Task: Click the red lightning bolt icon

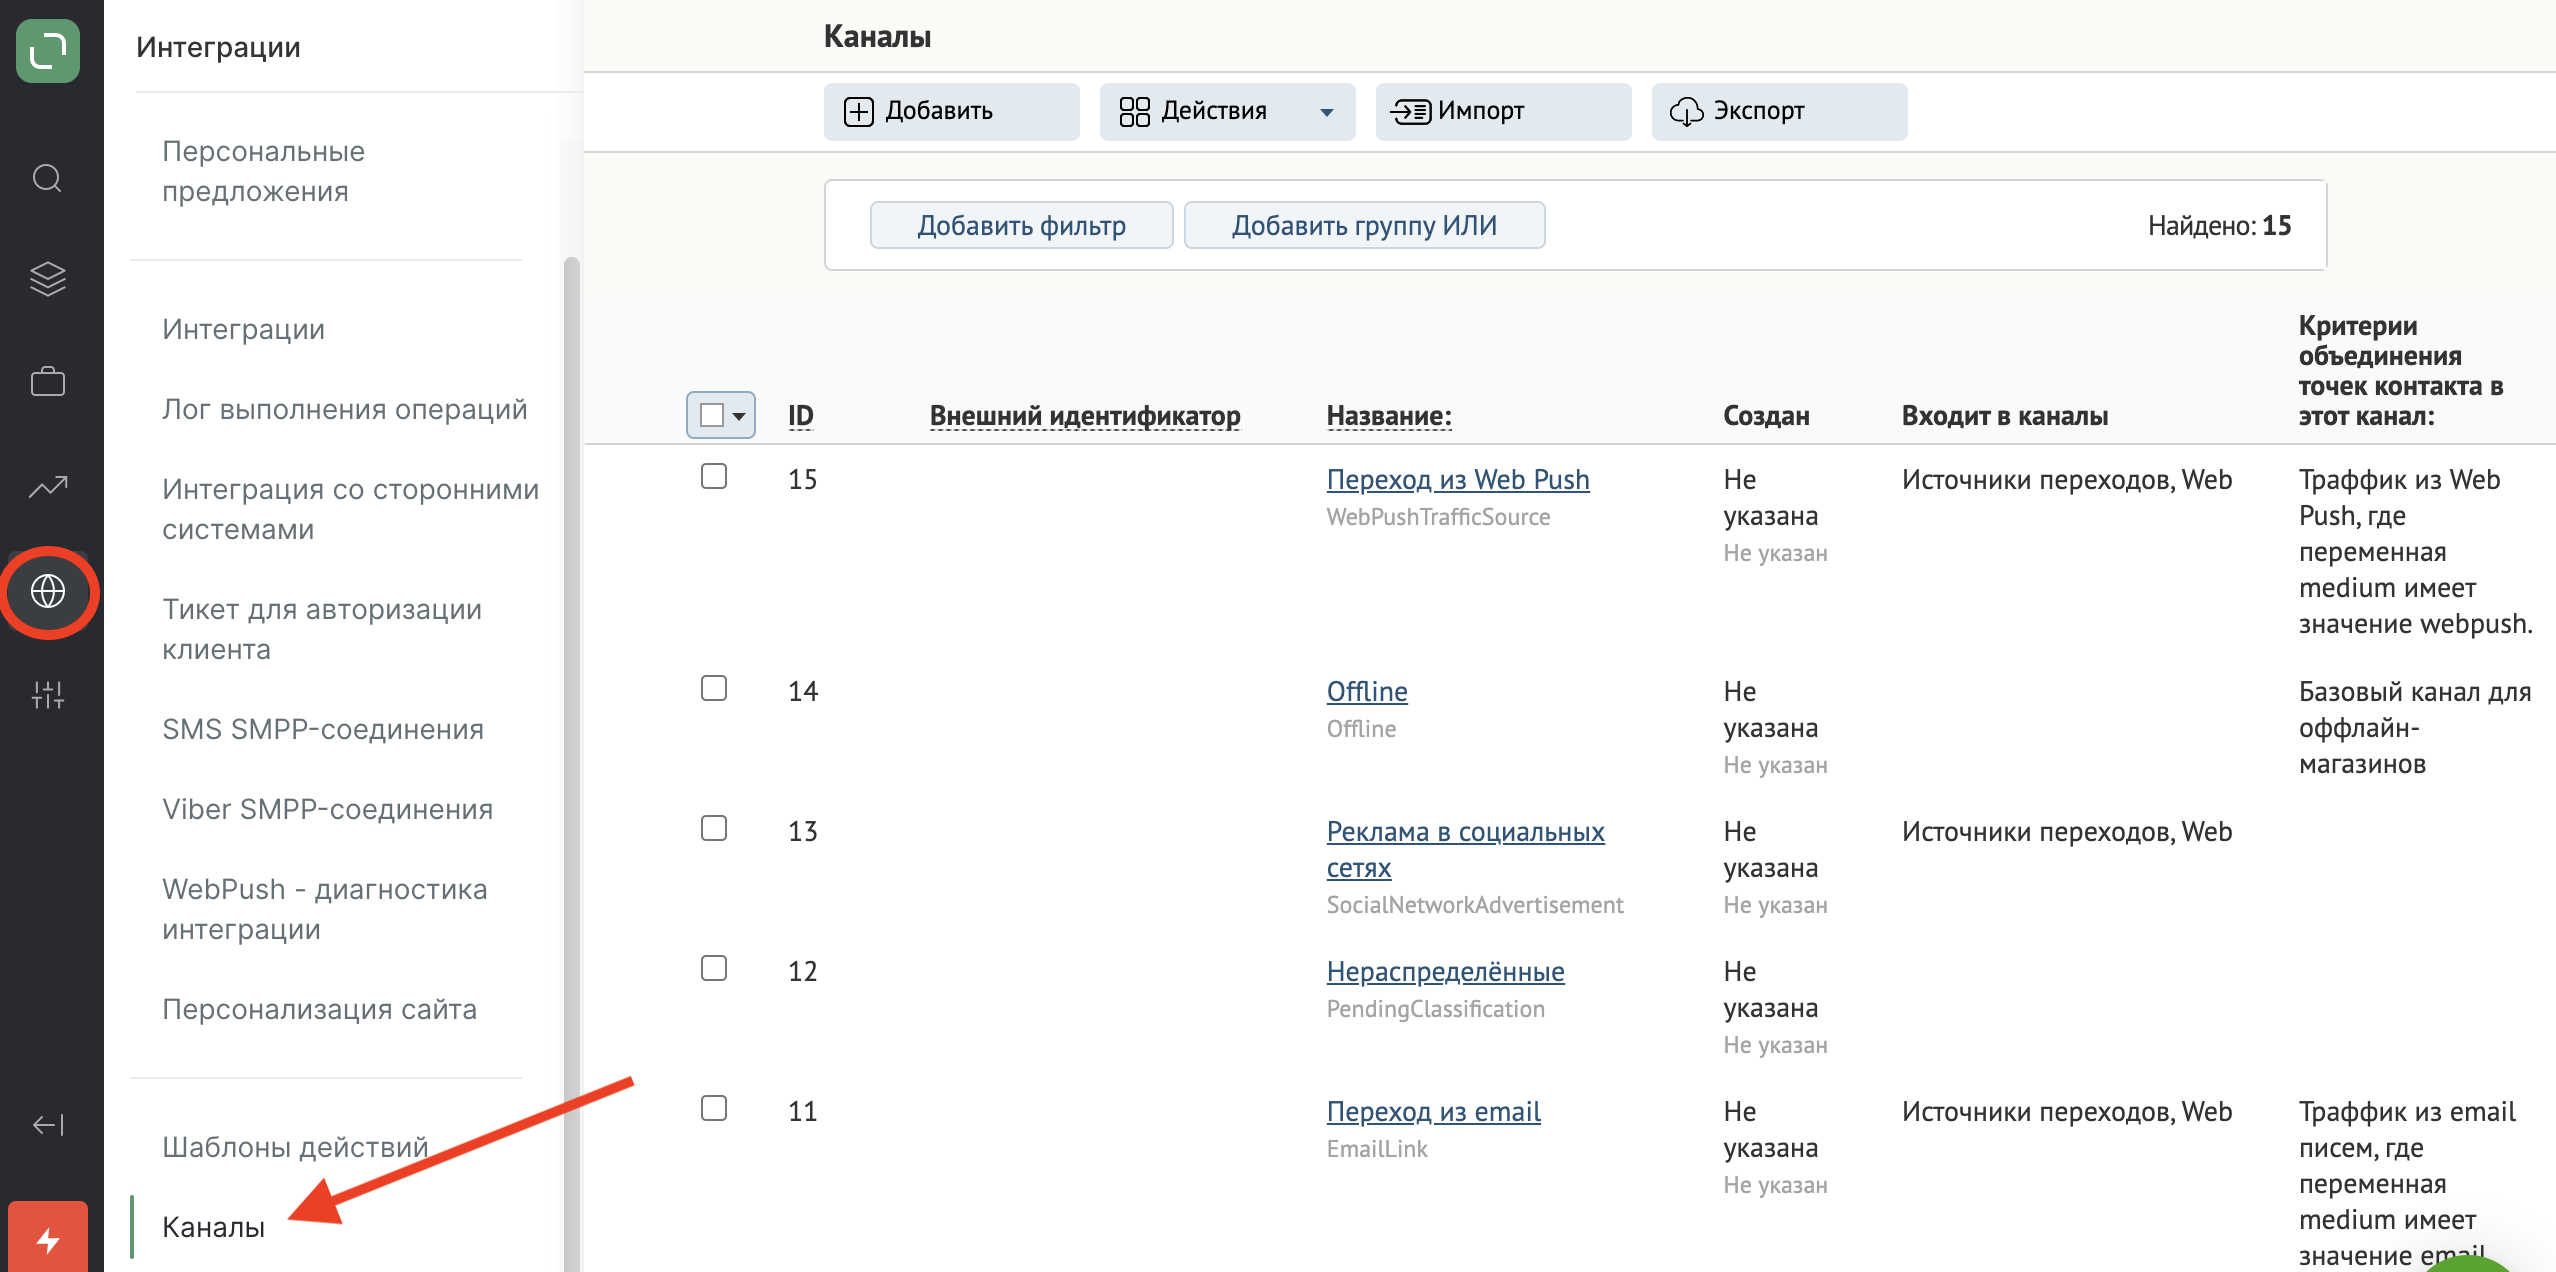Action: point(47,1240)
